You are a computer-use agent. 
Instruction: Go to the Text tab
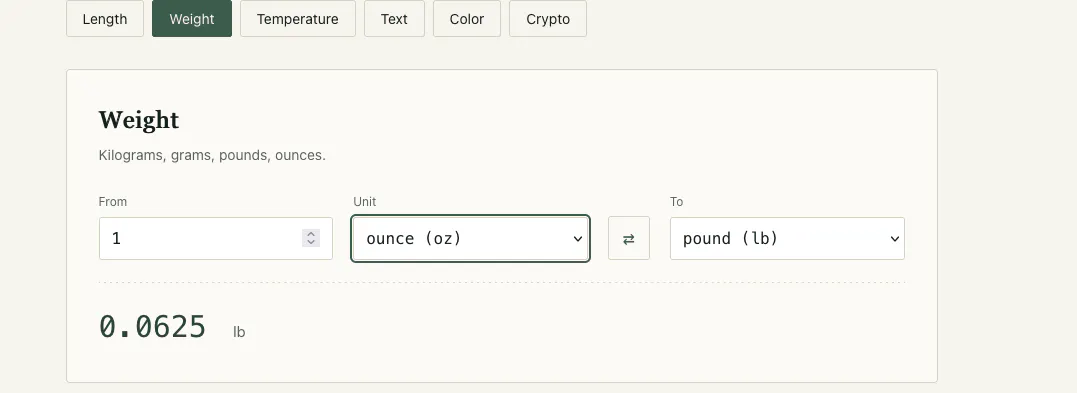tap(394, 19)
